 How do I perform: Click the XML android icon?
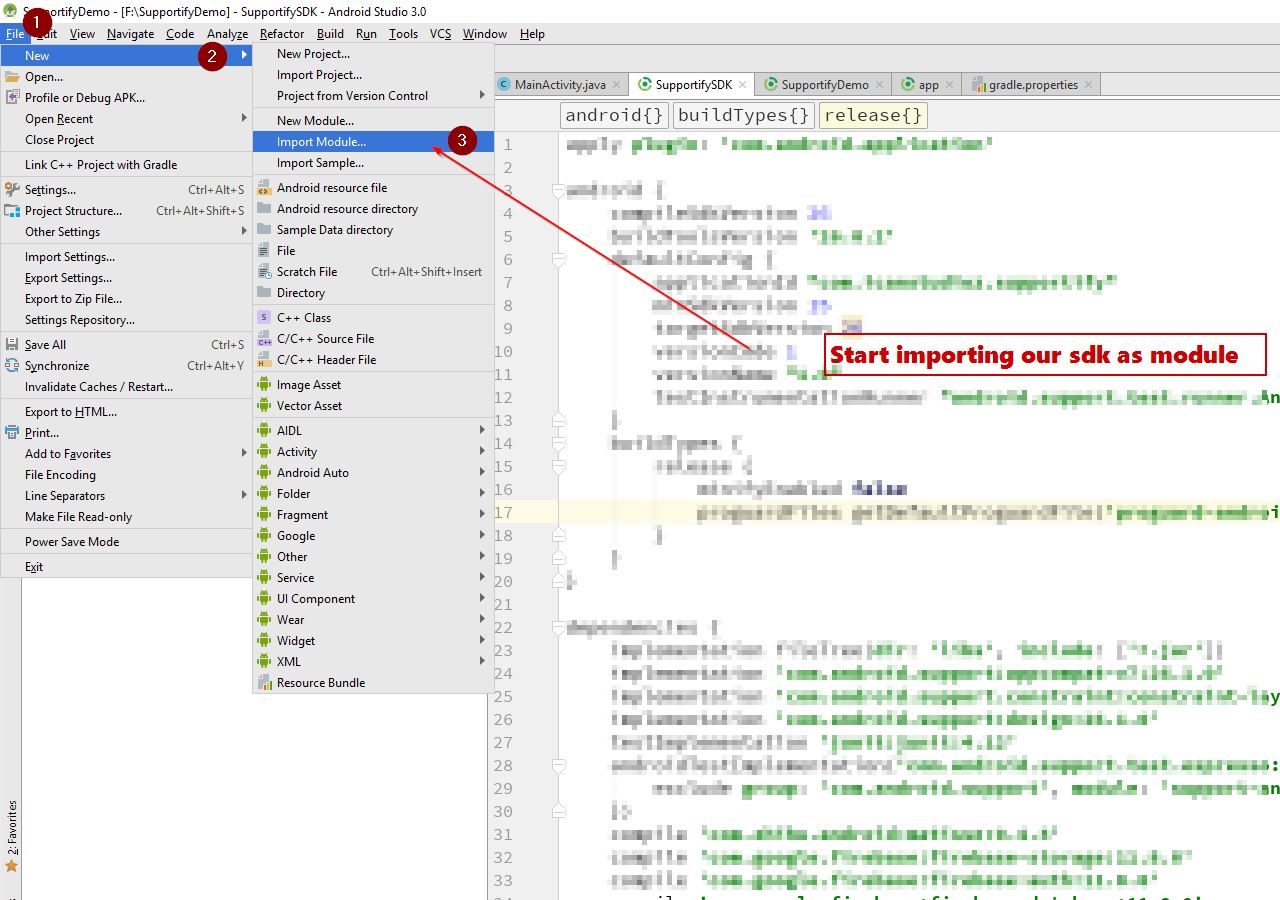point(264,662)
